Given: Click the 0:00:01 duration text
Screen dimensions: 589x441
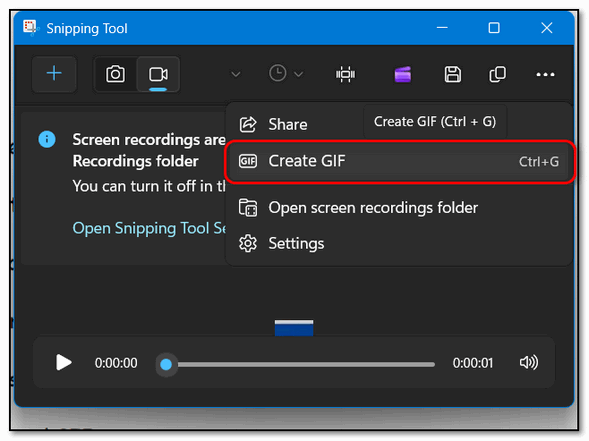Looking at the screenshot, I should click(473, 363).
